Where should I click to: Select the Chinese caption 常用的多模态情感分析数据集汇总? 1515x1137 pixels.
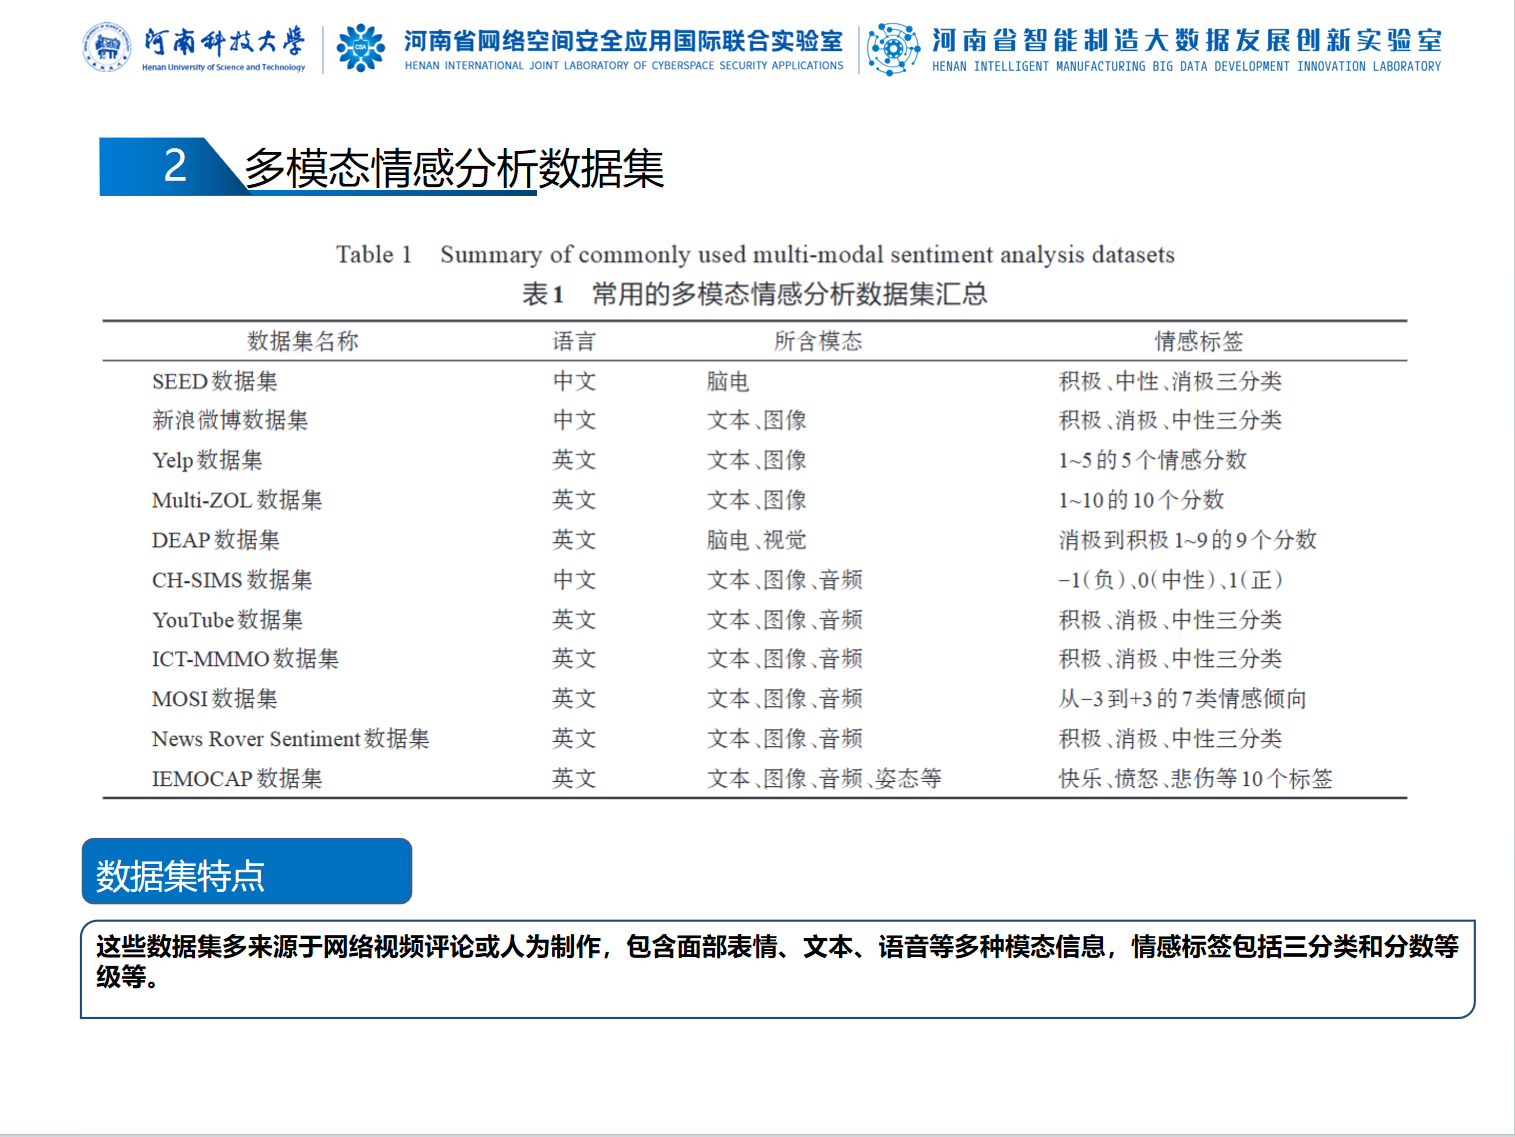[789, 294]
